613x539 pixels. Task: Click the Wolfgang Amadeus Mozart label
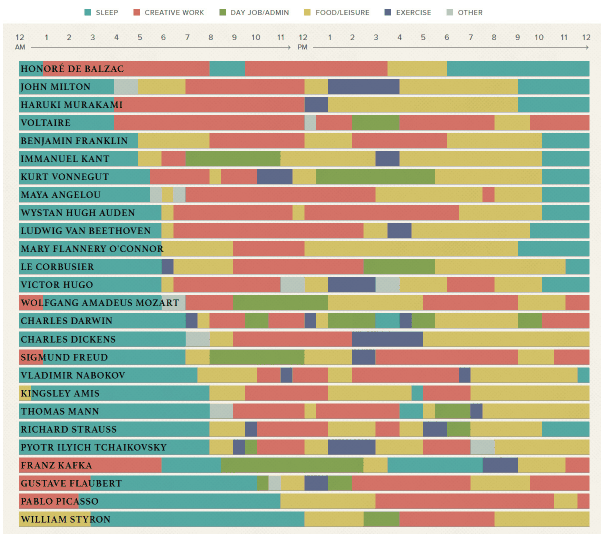click(100, 303)
